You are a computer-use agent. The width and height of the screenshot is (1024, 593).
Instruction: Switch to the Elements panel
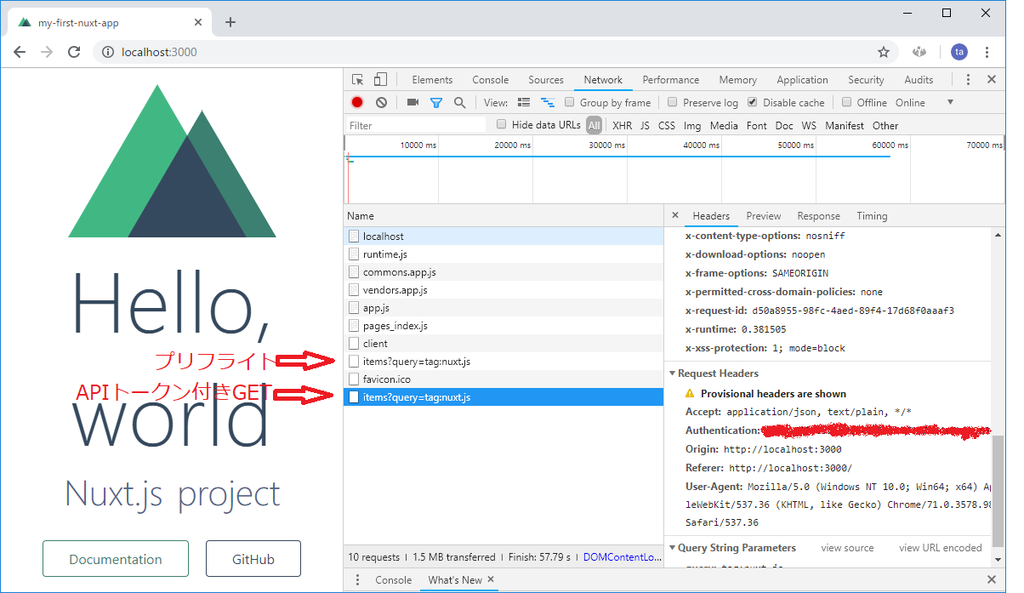pos(432,80)
